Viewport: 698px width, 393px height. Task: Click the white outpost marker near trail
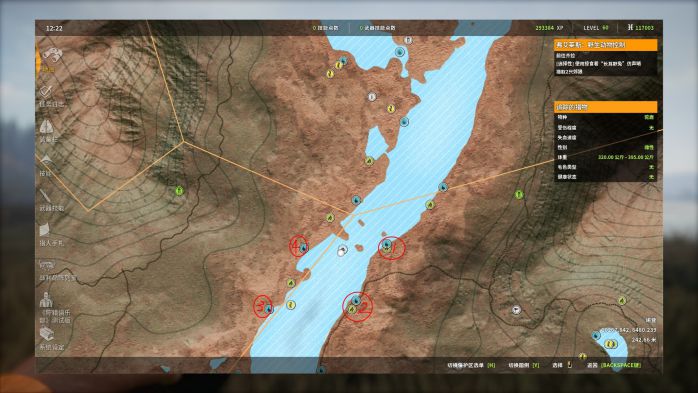pyautogui.click(x=516, y=310)
